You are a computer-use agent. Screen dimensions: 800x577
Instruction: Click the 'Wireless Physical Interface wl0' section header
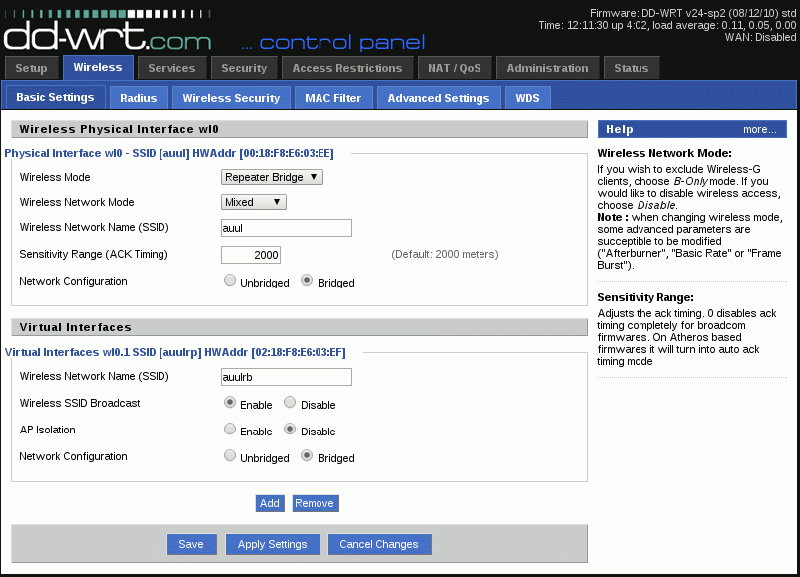[x=299, y=129]
